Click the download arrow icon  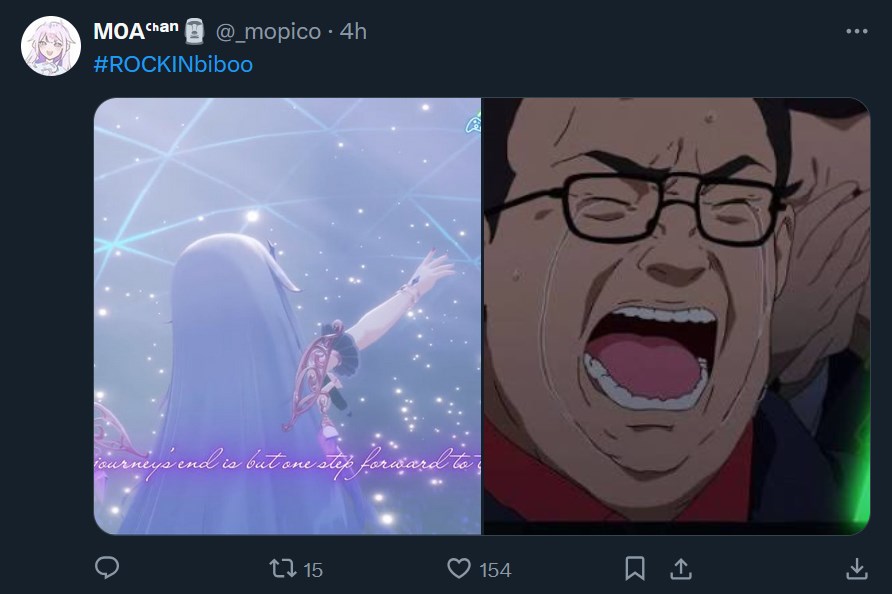[857, 568]
